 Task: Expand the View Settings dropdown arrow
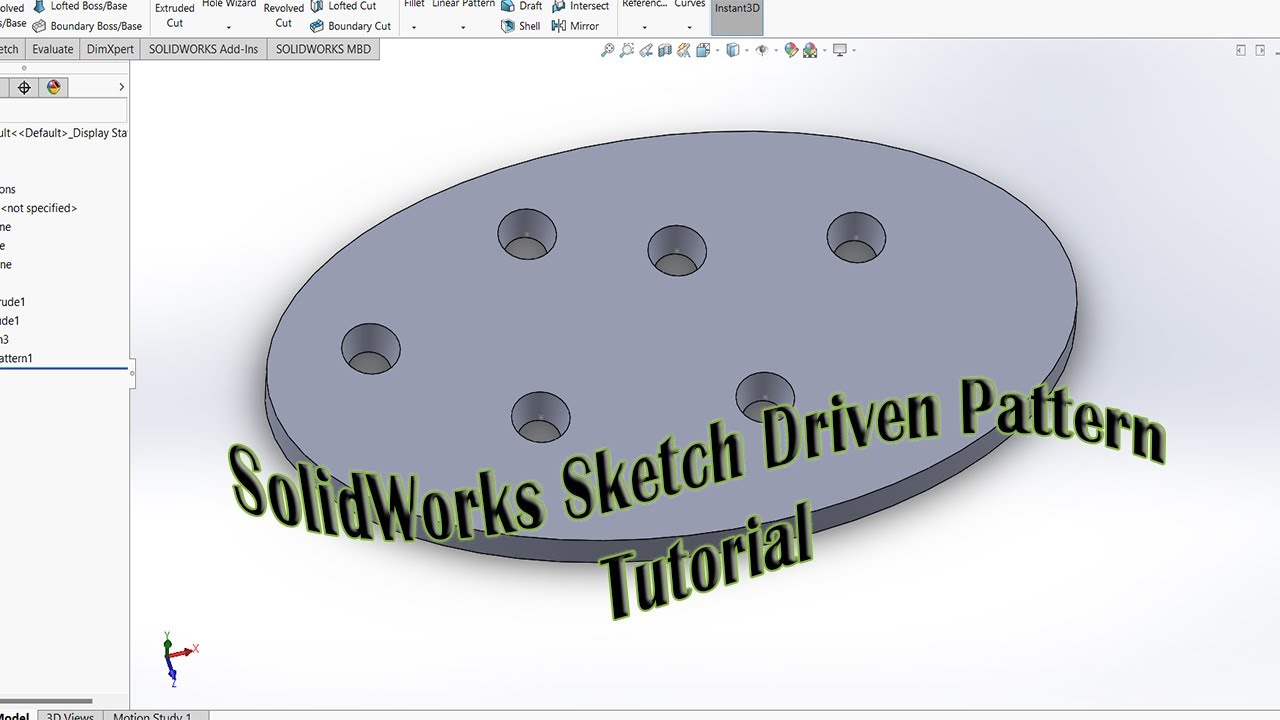click(x=852, y=50)
